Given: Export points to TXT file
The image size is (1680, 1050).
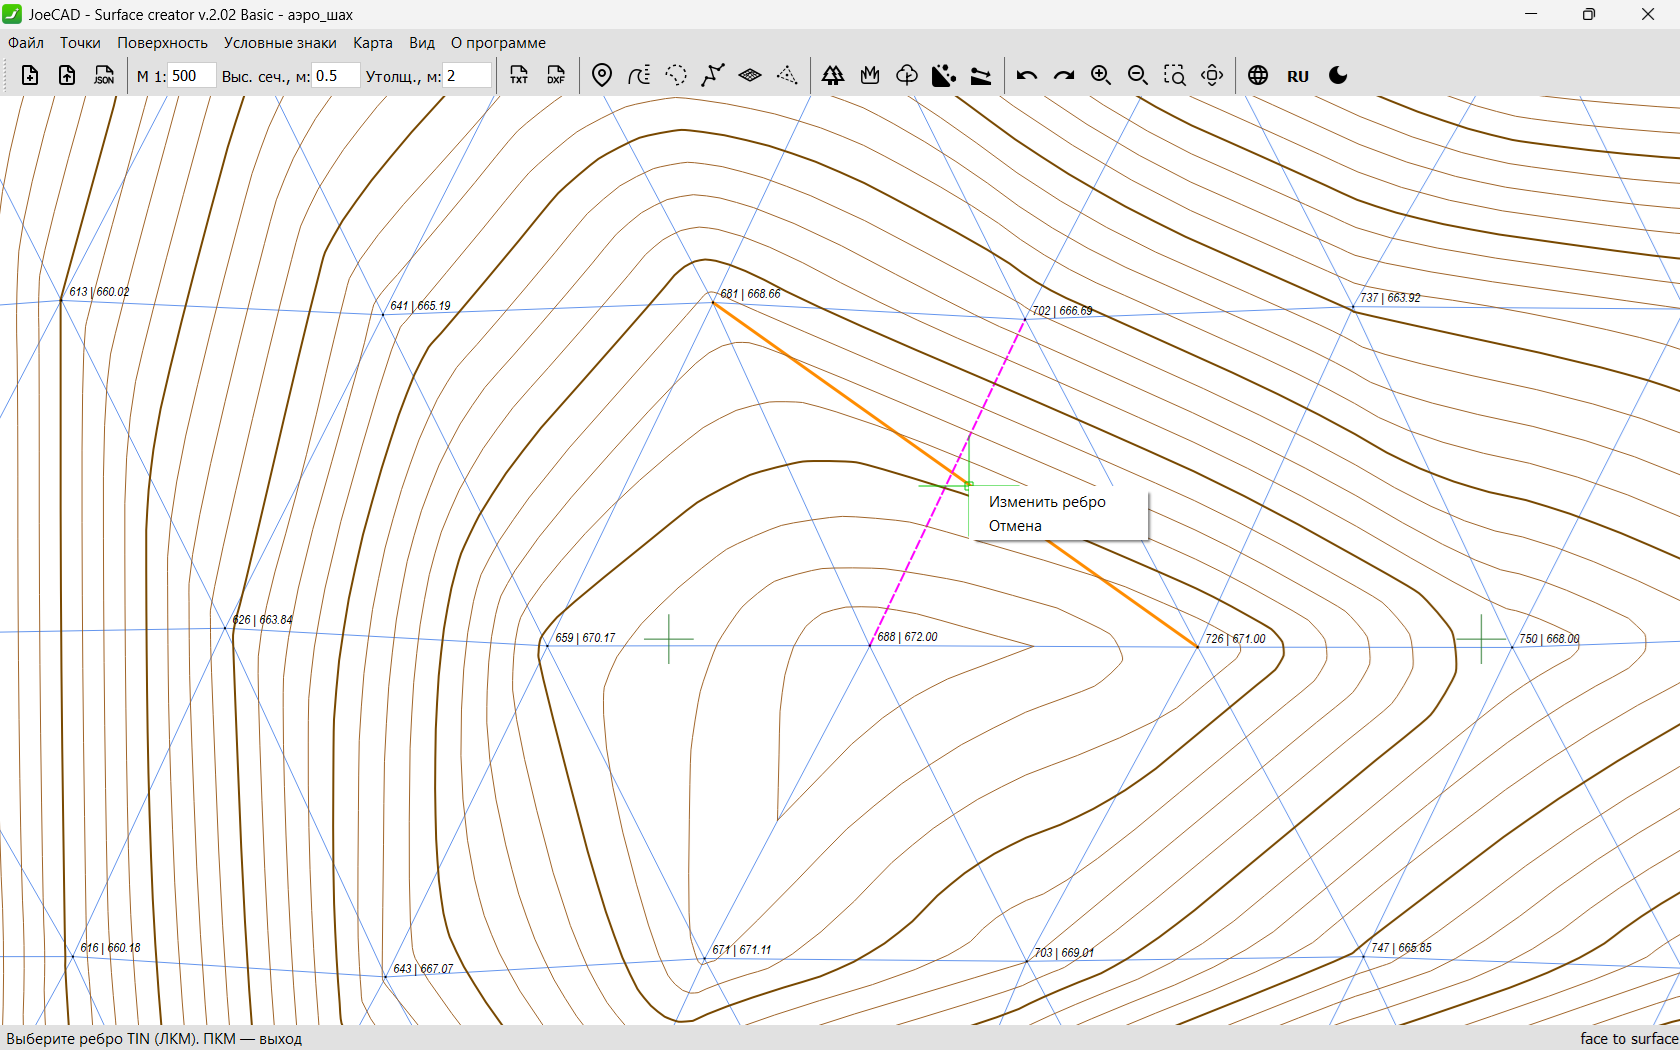Looking at the screenshot, I should (519, 76).
